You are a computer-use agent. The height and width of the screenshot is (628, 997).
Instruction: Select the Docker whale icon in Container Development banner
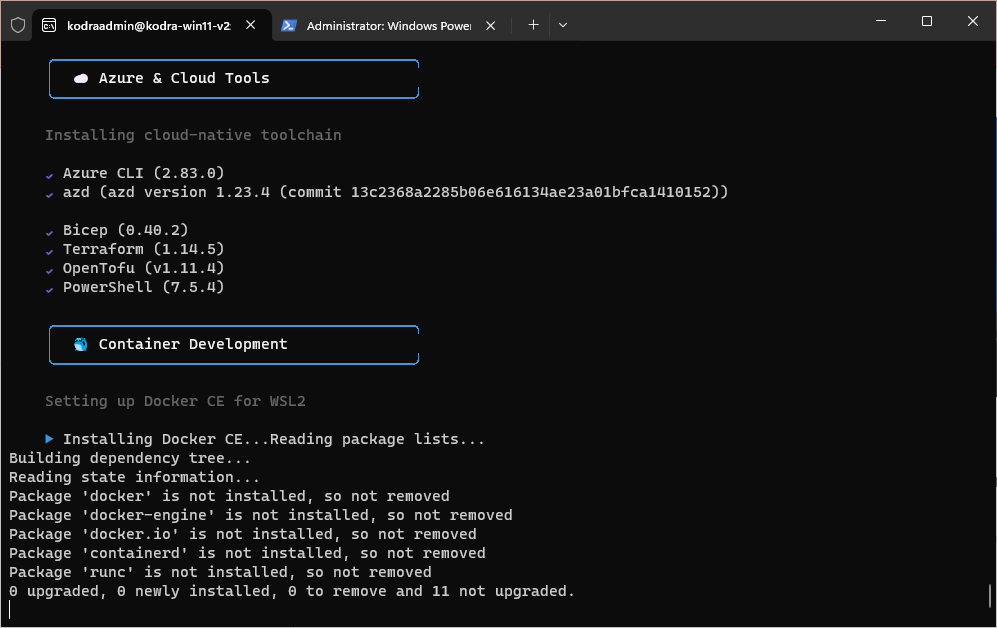tap(81, 344)
